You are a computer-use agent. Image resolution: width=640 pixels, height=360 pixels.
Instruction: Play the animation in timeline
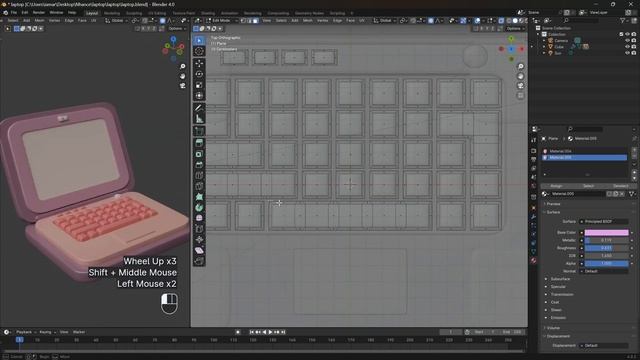tap(270, 332)
